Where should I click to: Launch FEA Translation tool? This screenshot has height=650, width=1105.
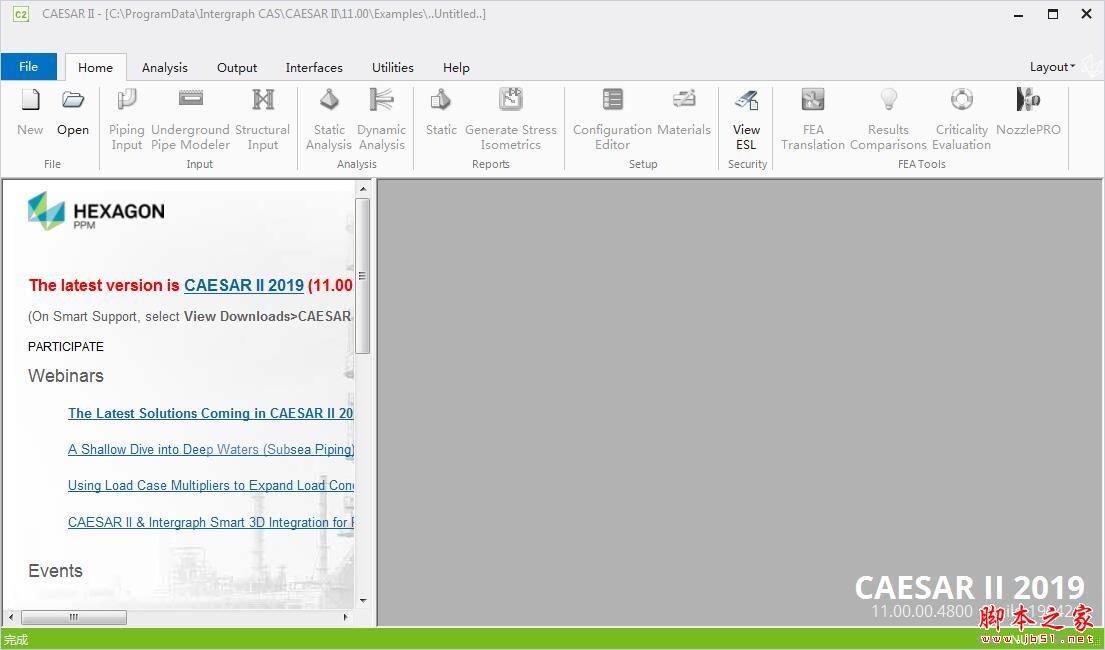click(x=813, y=118)
